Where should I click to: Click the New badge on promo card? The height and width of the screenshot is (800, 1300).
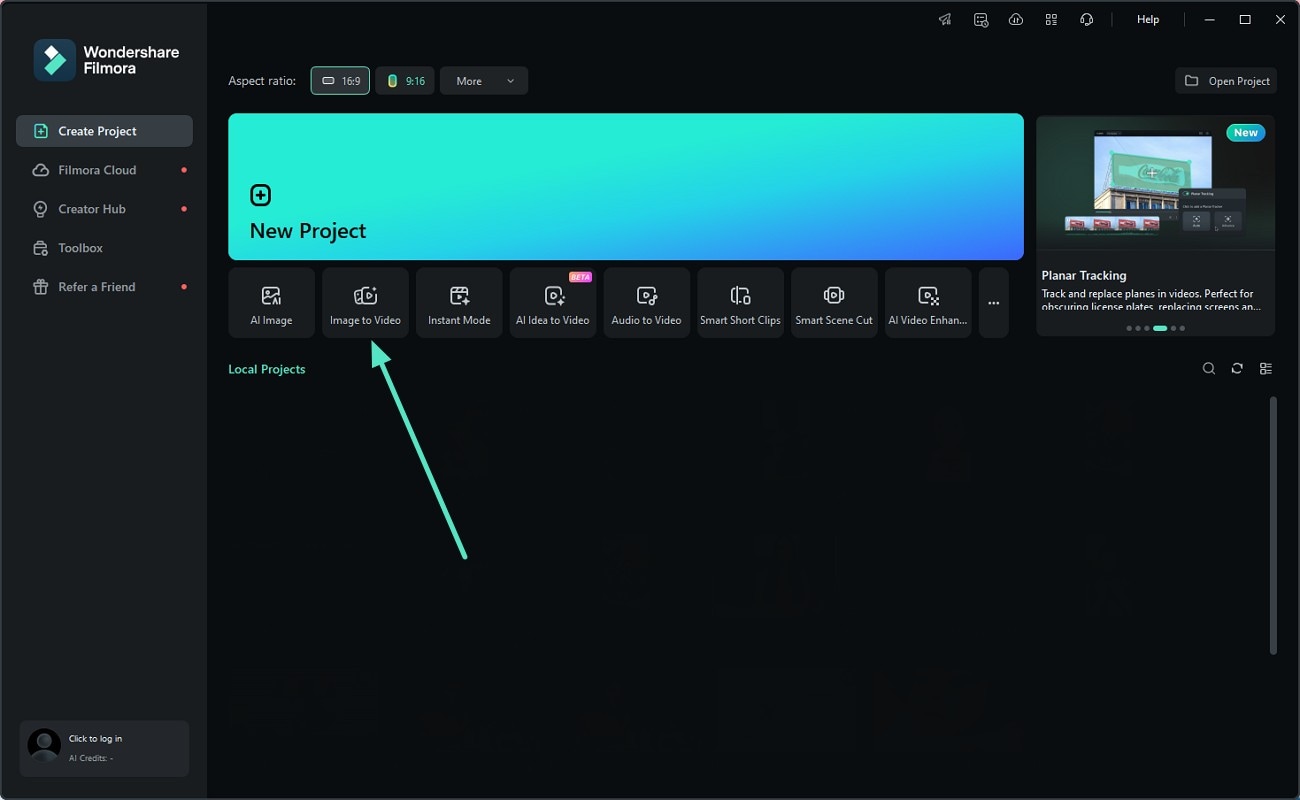(1246, 133)
